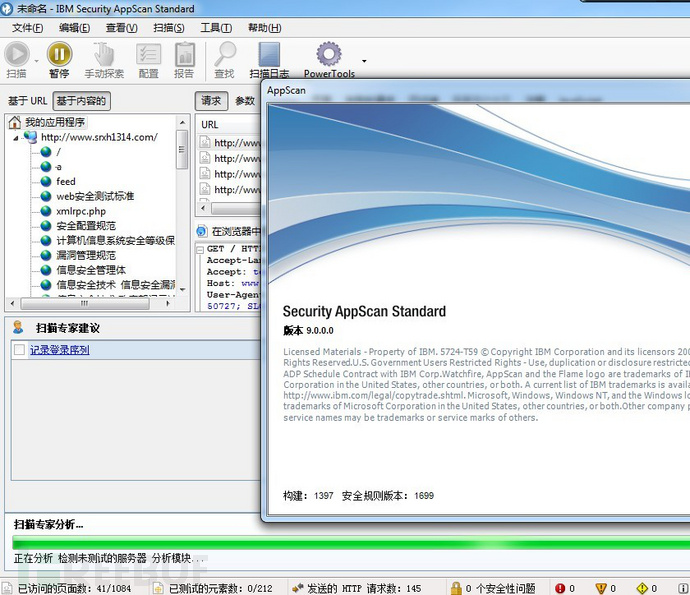Select 漏洞管理规范 tree node
This screenshot has height=595, width=690.
pos(86,255)
